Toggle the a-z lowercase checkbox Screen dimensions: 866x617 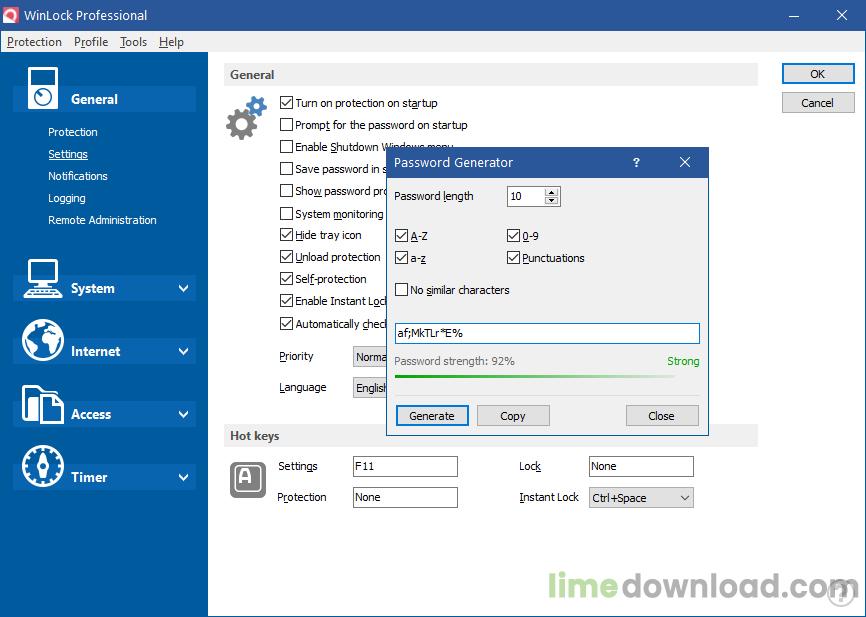pos(402,258)
